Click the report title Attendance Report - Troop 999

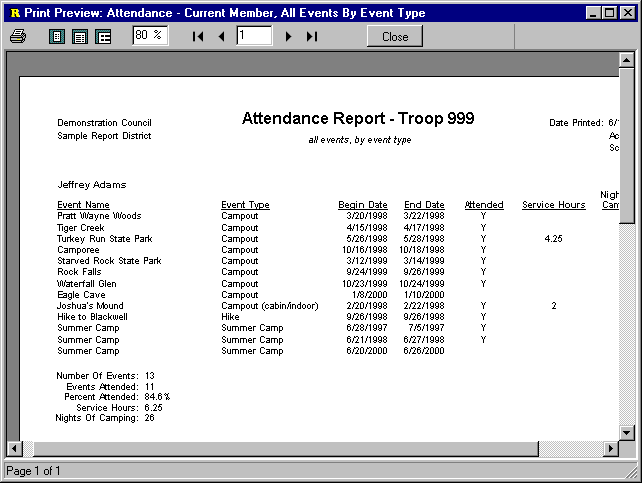pos(358,118)
